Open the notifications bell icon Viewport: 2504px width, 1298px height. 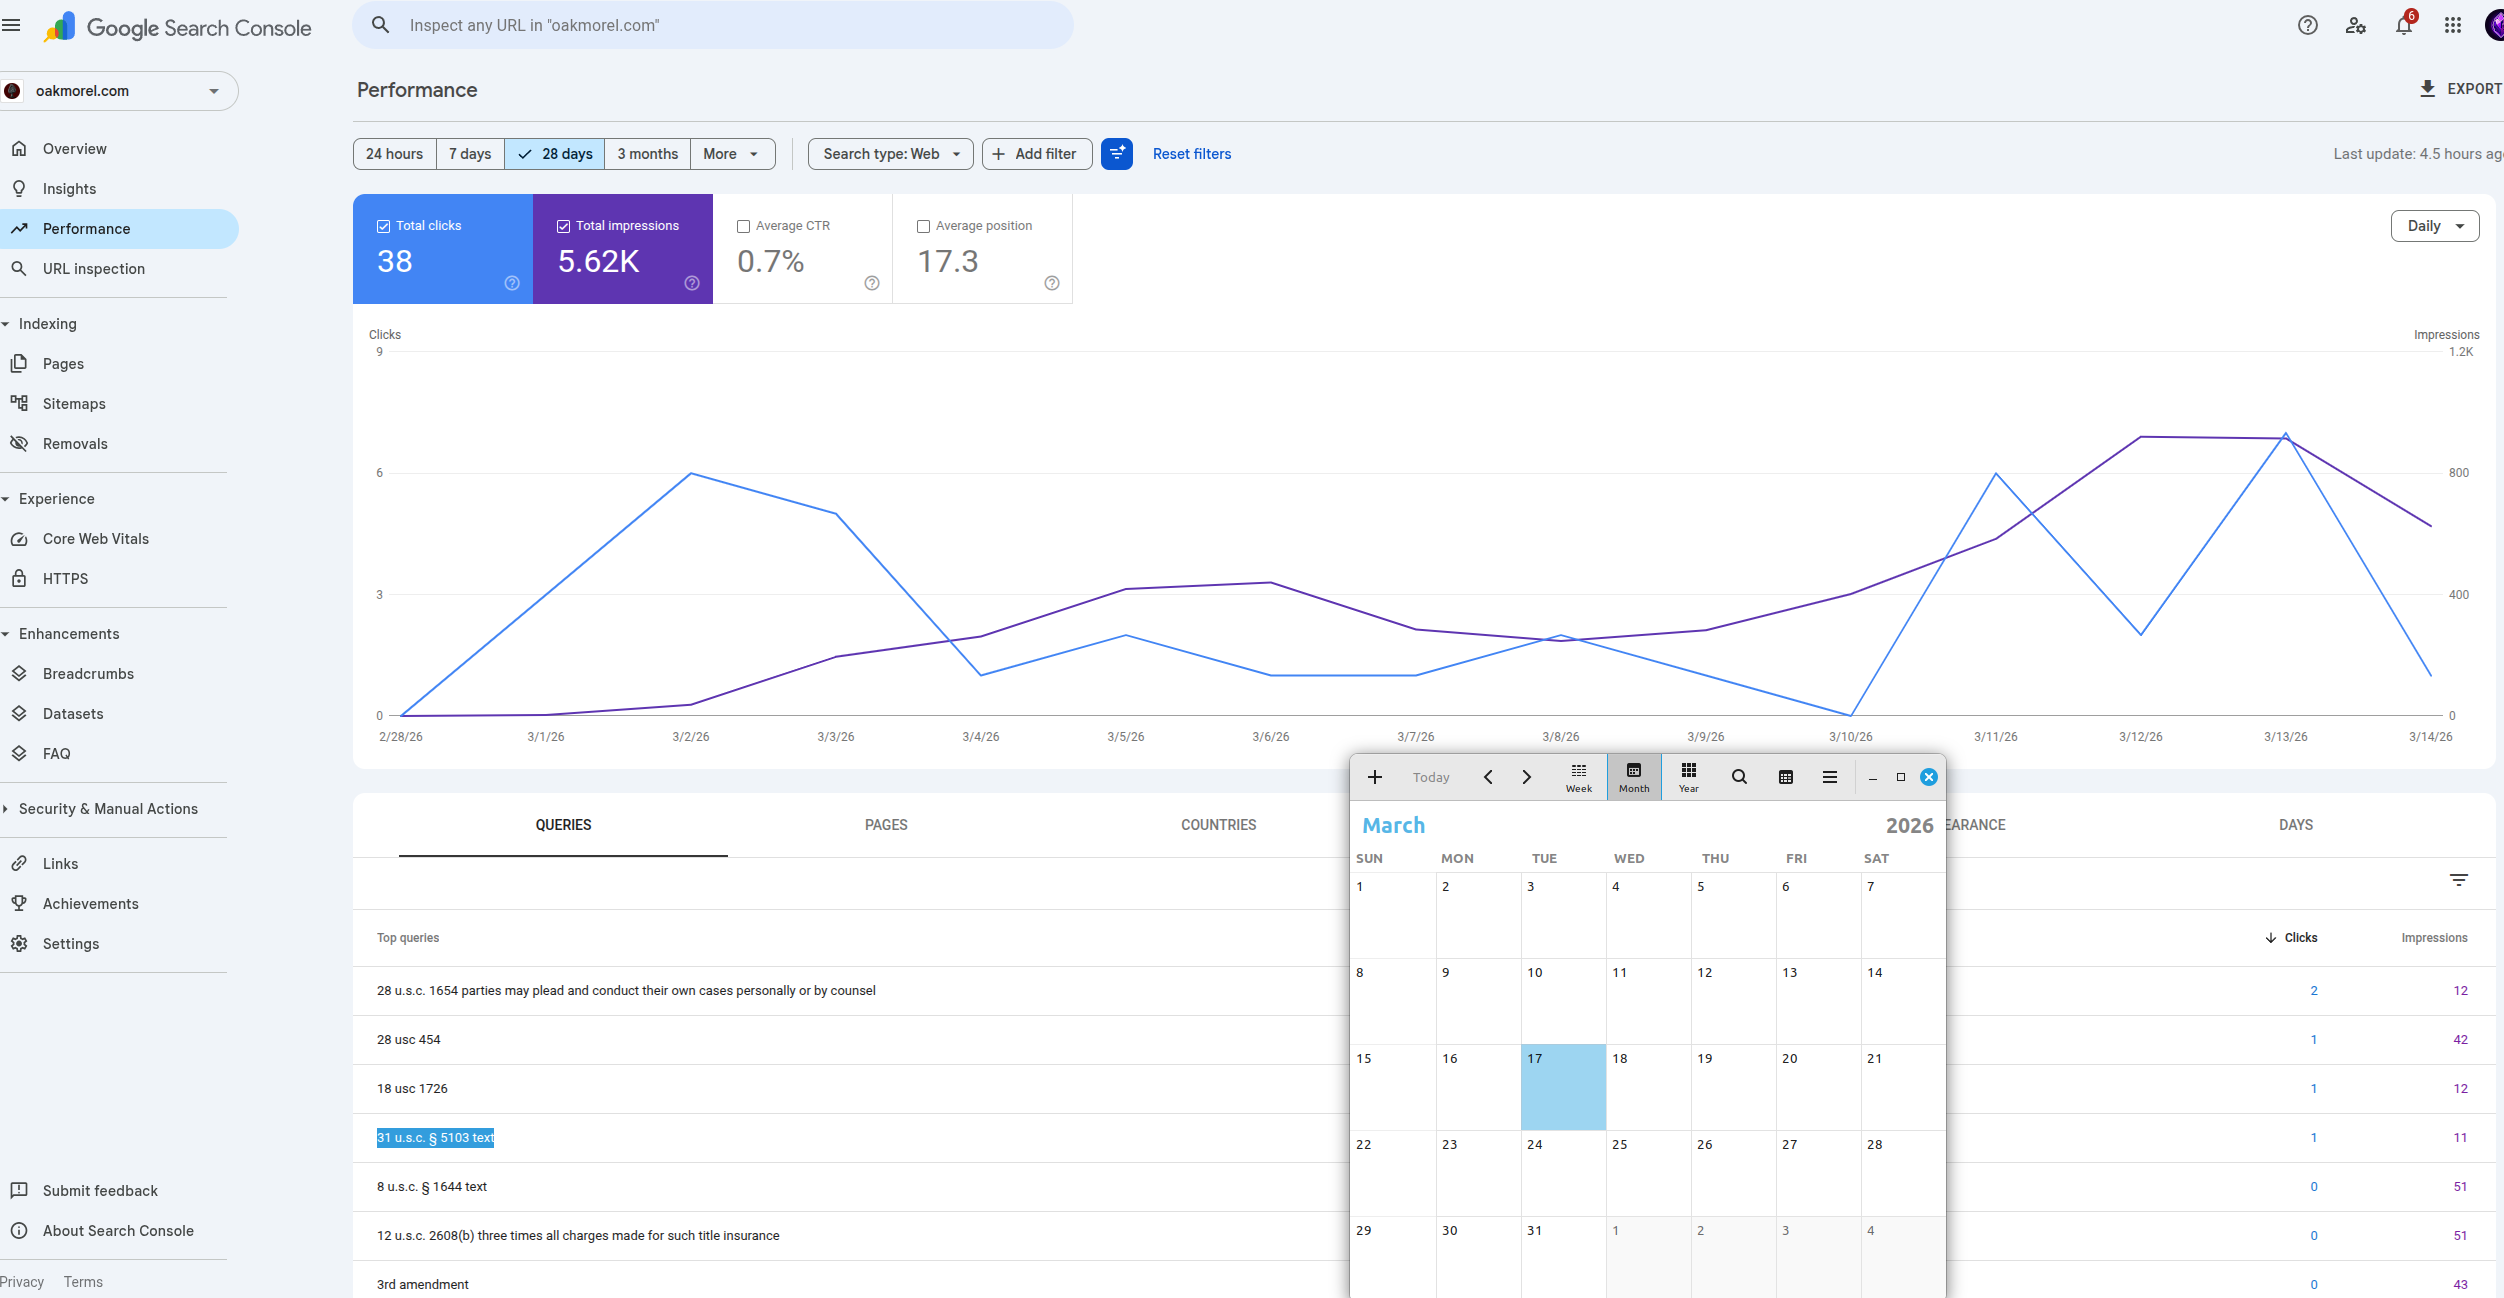2403,26
